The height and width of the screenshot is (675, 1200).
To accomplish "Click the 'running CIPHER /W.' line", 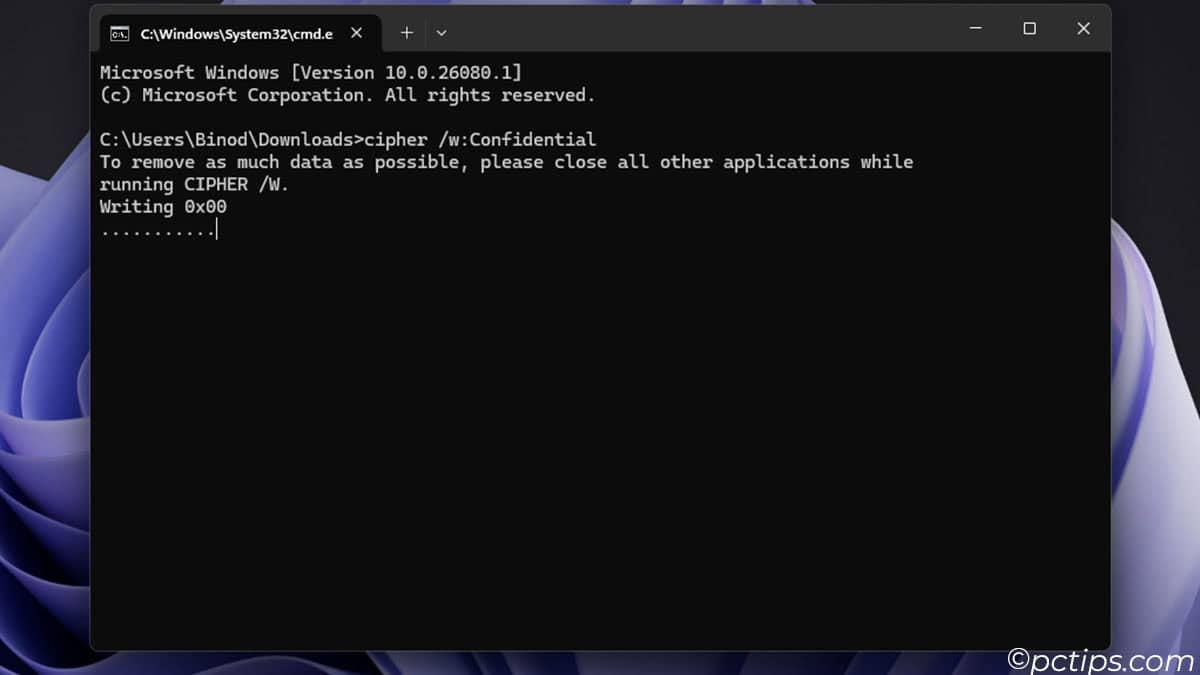I will [194, 184].
